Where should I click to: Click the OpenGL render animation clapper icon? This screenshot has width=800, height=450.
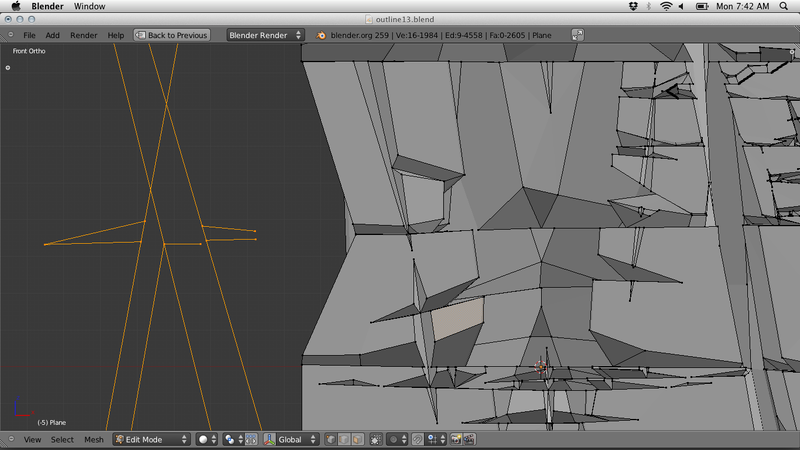click(x=469, y=439)
